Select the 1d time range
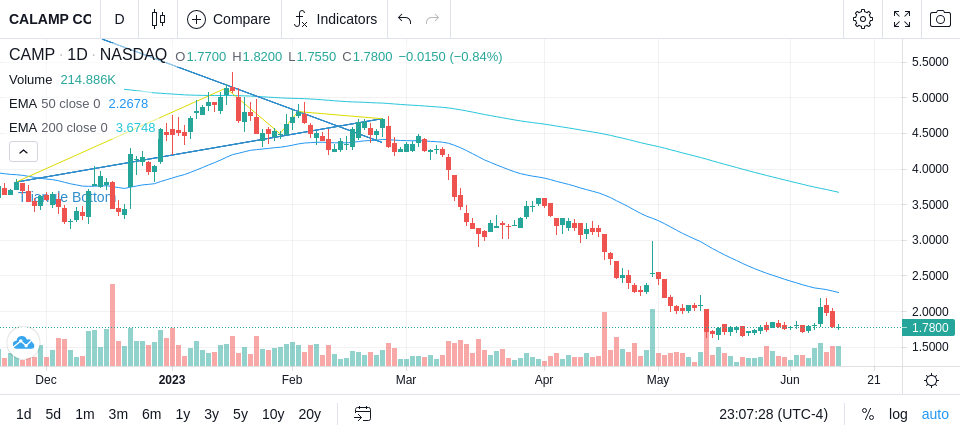960x433 pixels. [23, 415]
